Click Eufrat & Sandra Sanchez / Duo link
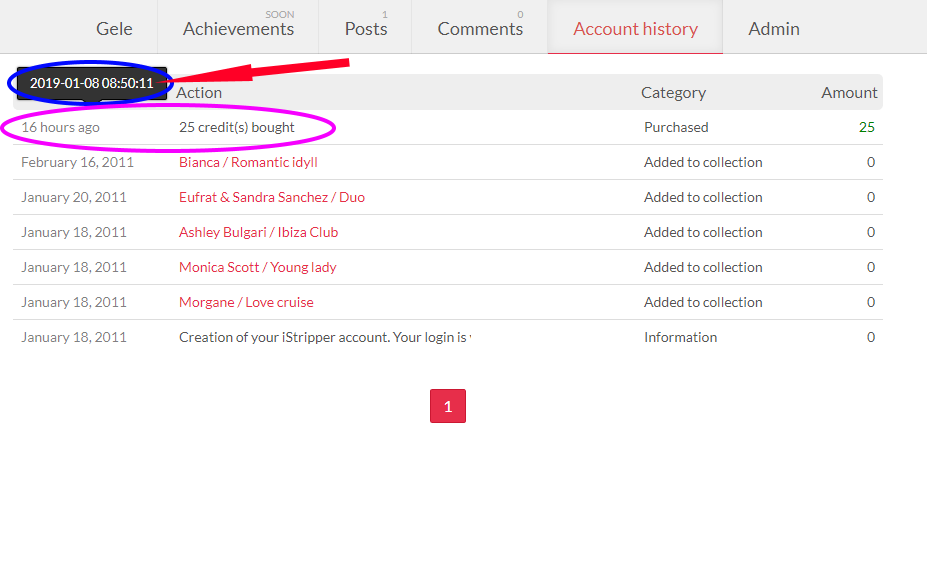 click(x=271, y=197)
